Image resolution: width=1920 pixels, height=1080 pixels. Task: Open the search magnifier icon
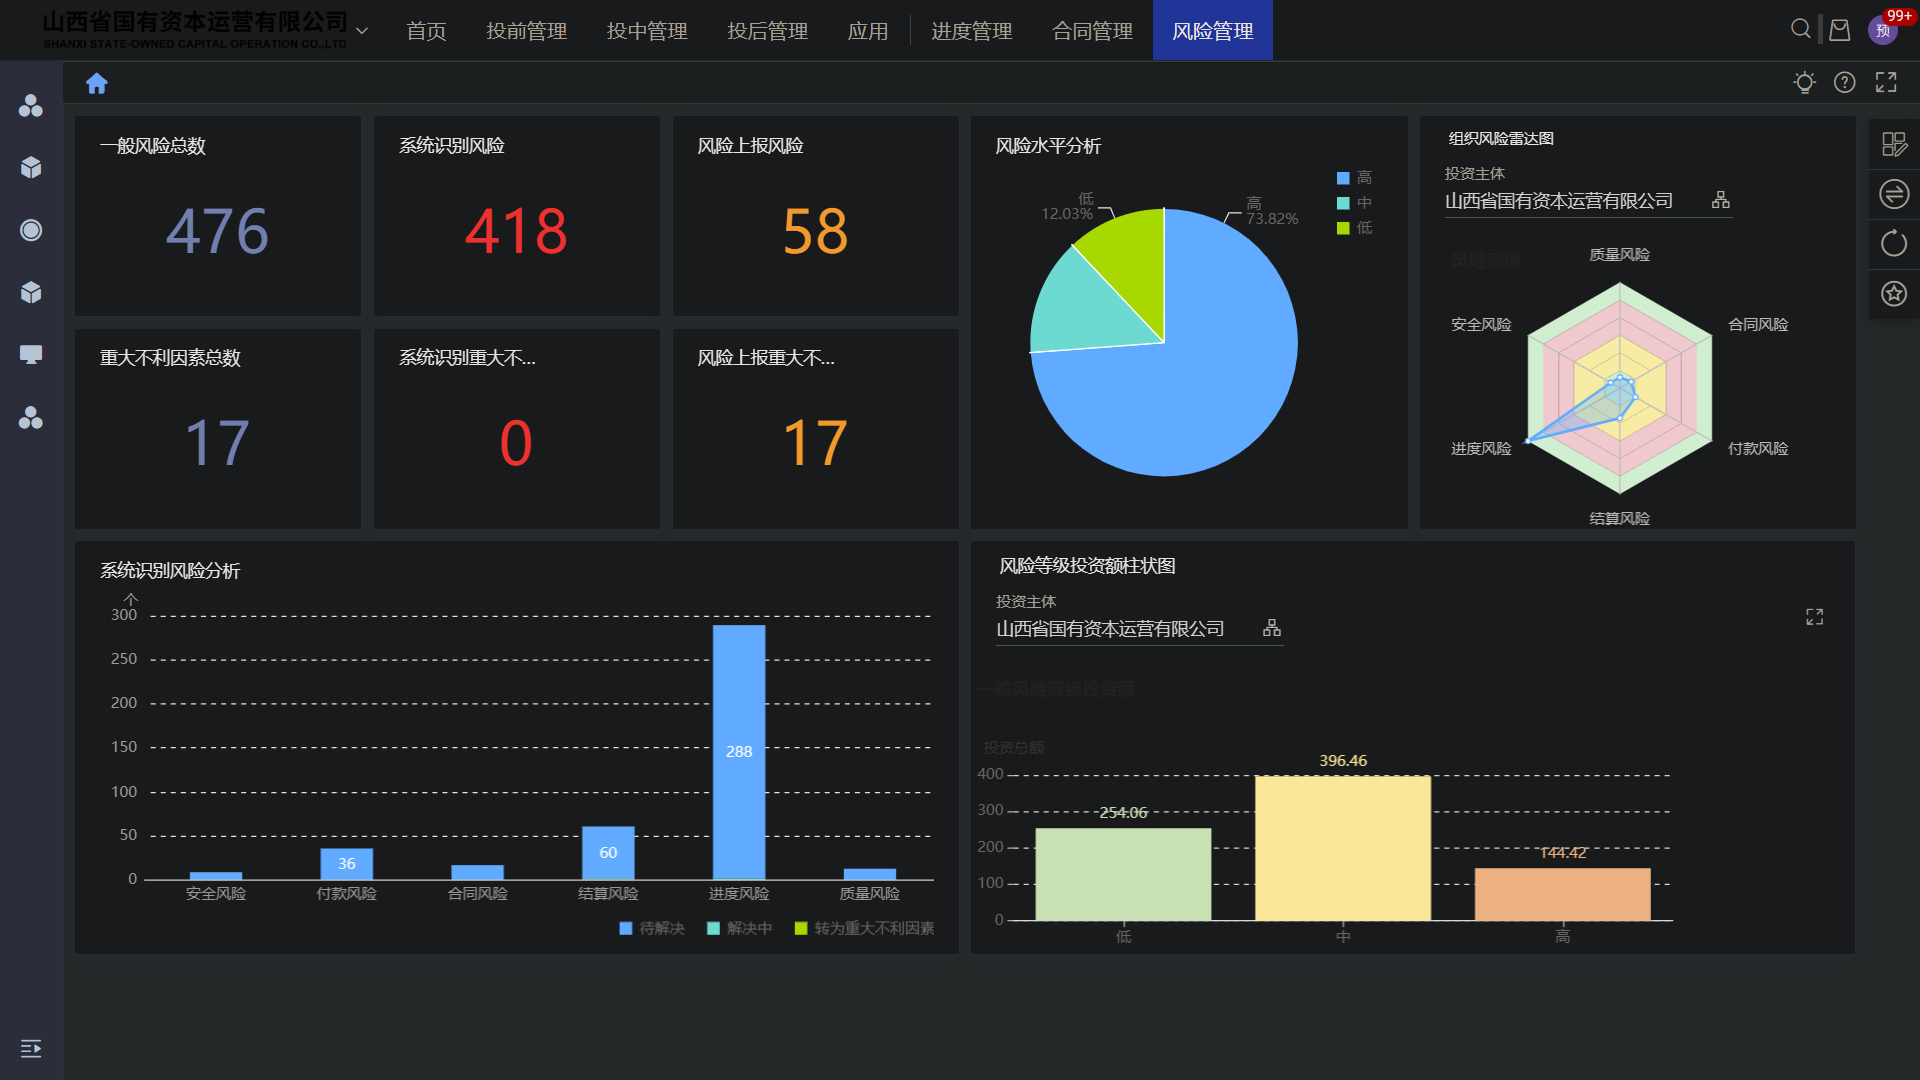point(1800,29)
